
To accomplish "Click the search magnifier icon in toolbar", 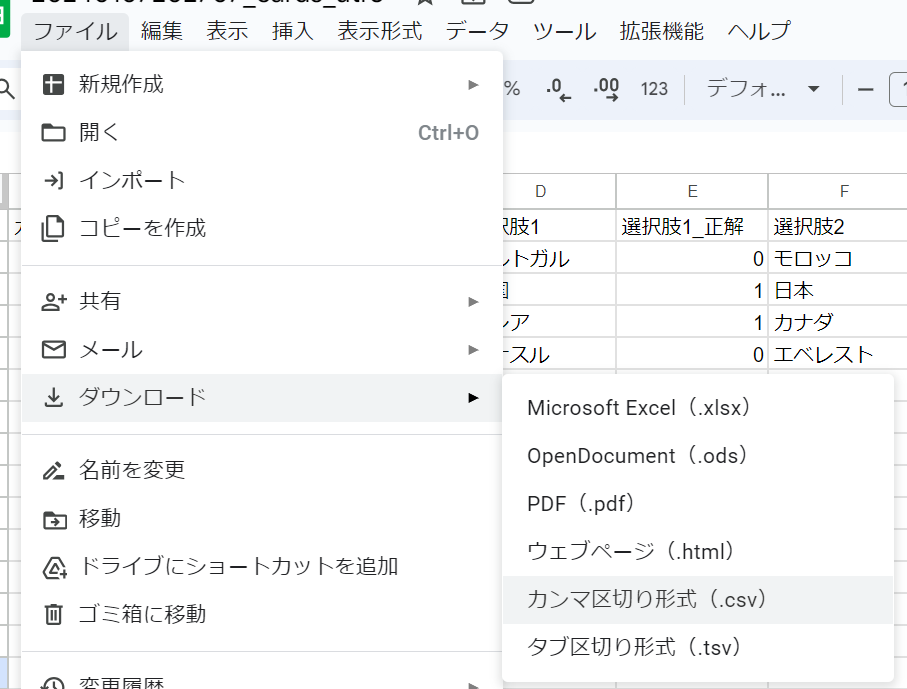I will 7,89.
